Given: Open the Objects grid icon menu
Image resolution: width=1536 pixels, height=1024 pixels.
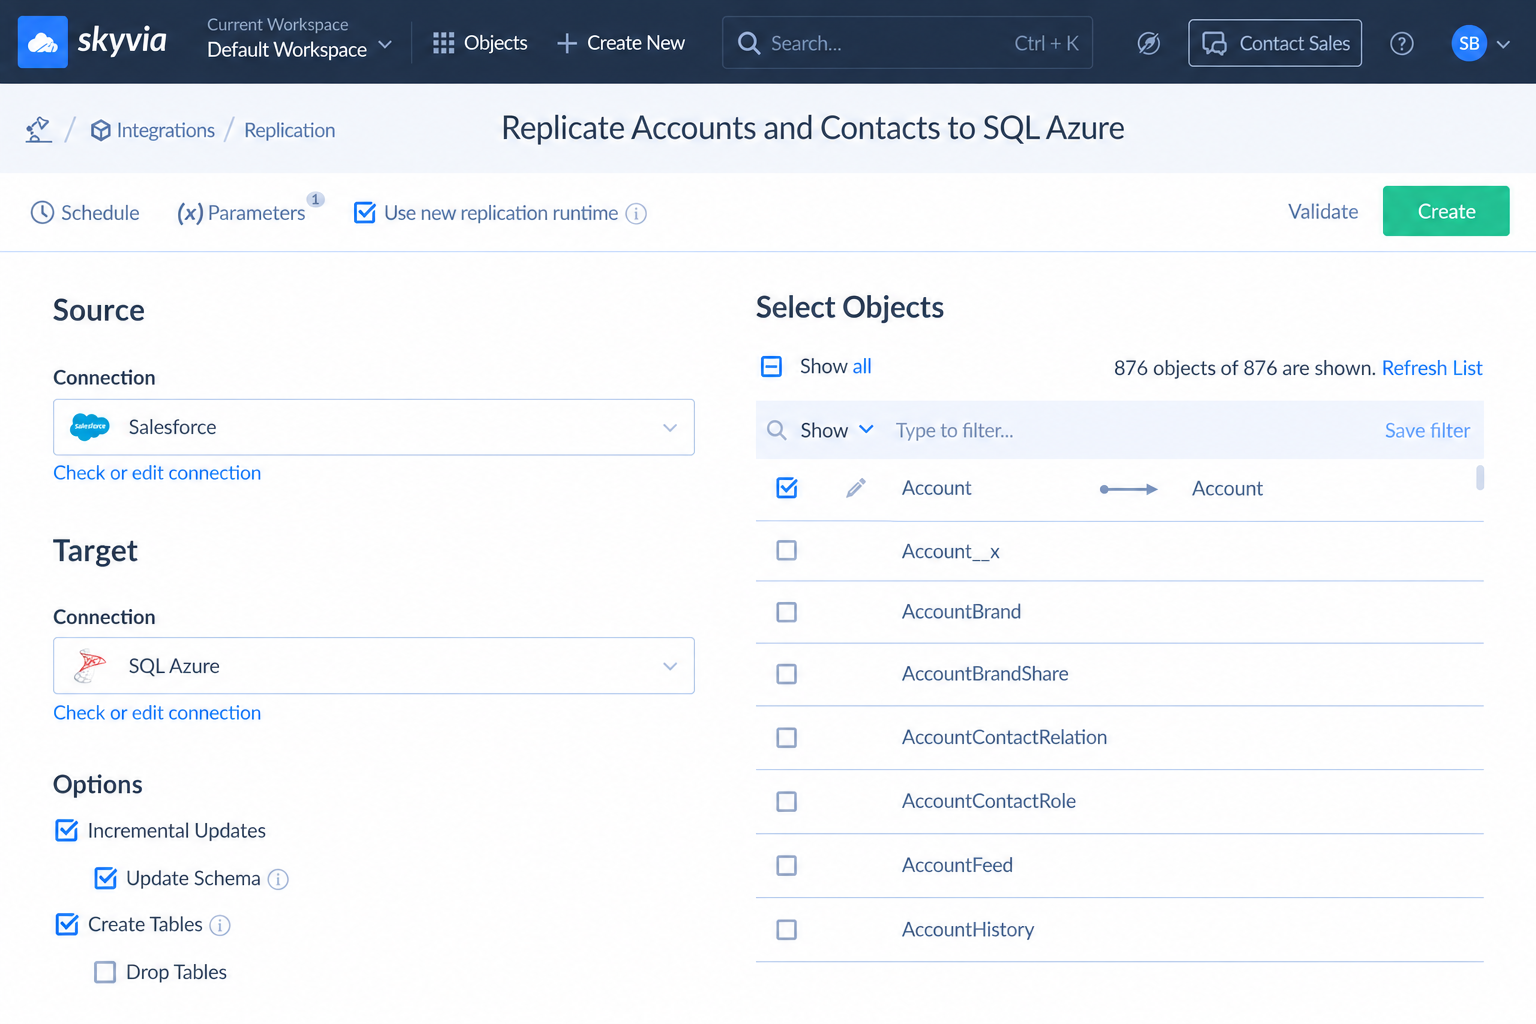Looking at the screenshot, I should point(443,43).
